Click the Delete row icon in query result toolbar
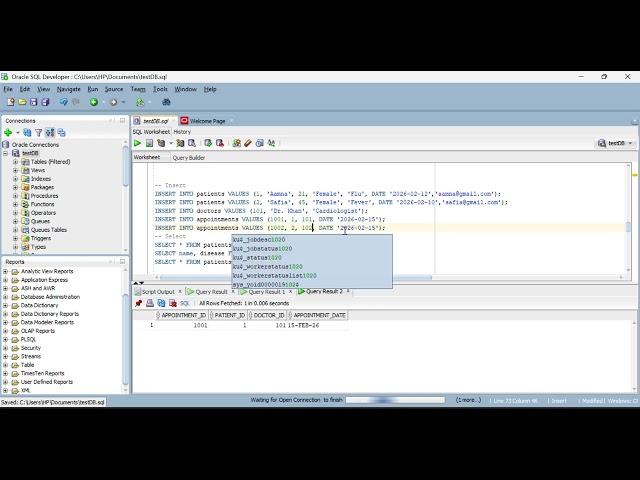 pyautogui.click(x=173, y=303)
